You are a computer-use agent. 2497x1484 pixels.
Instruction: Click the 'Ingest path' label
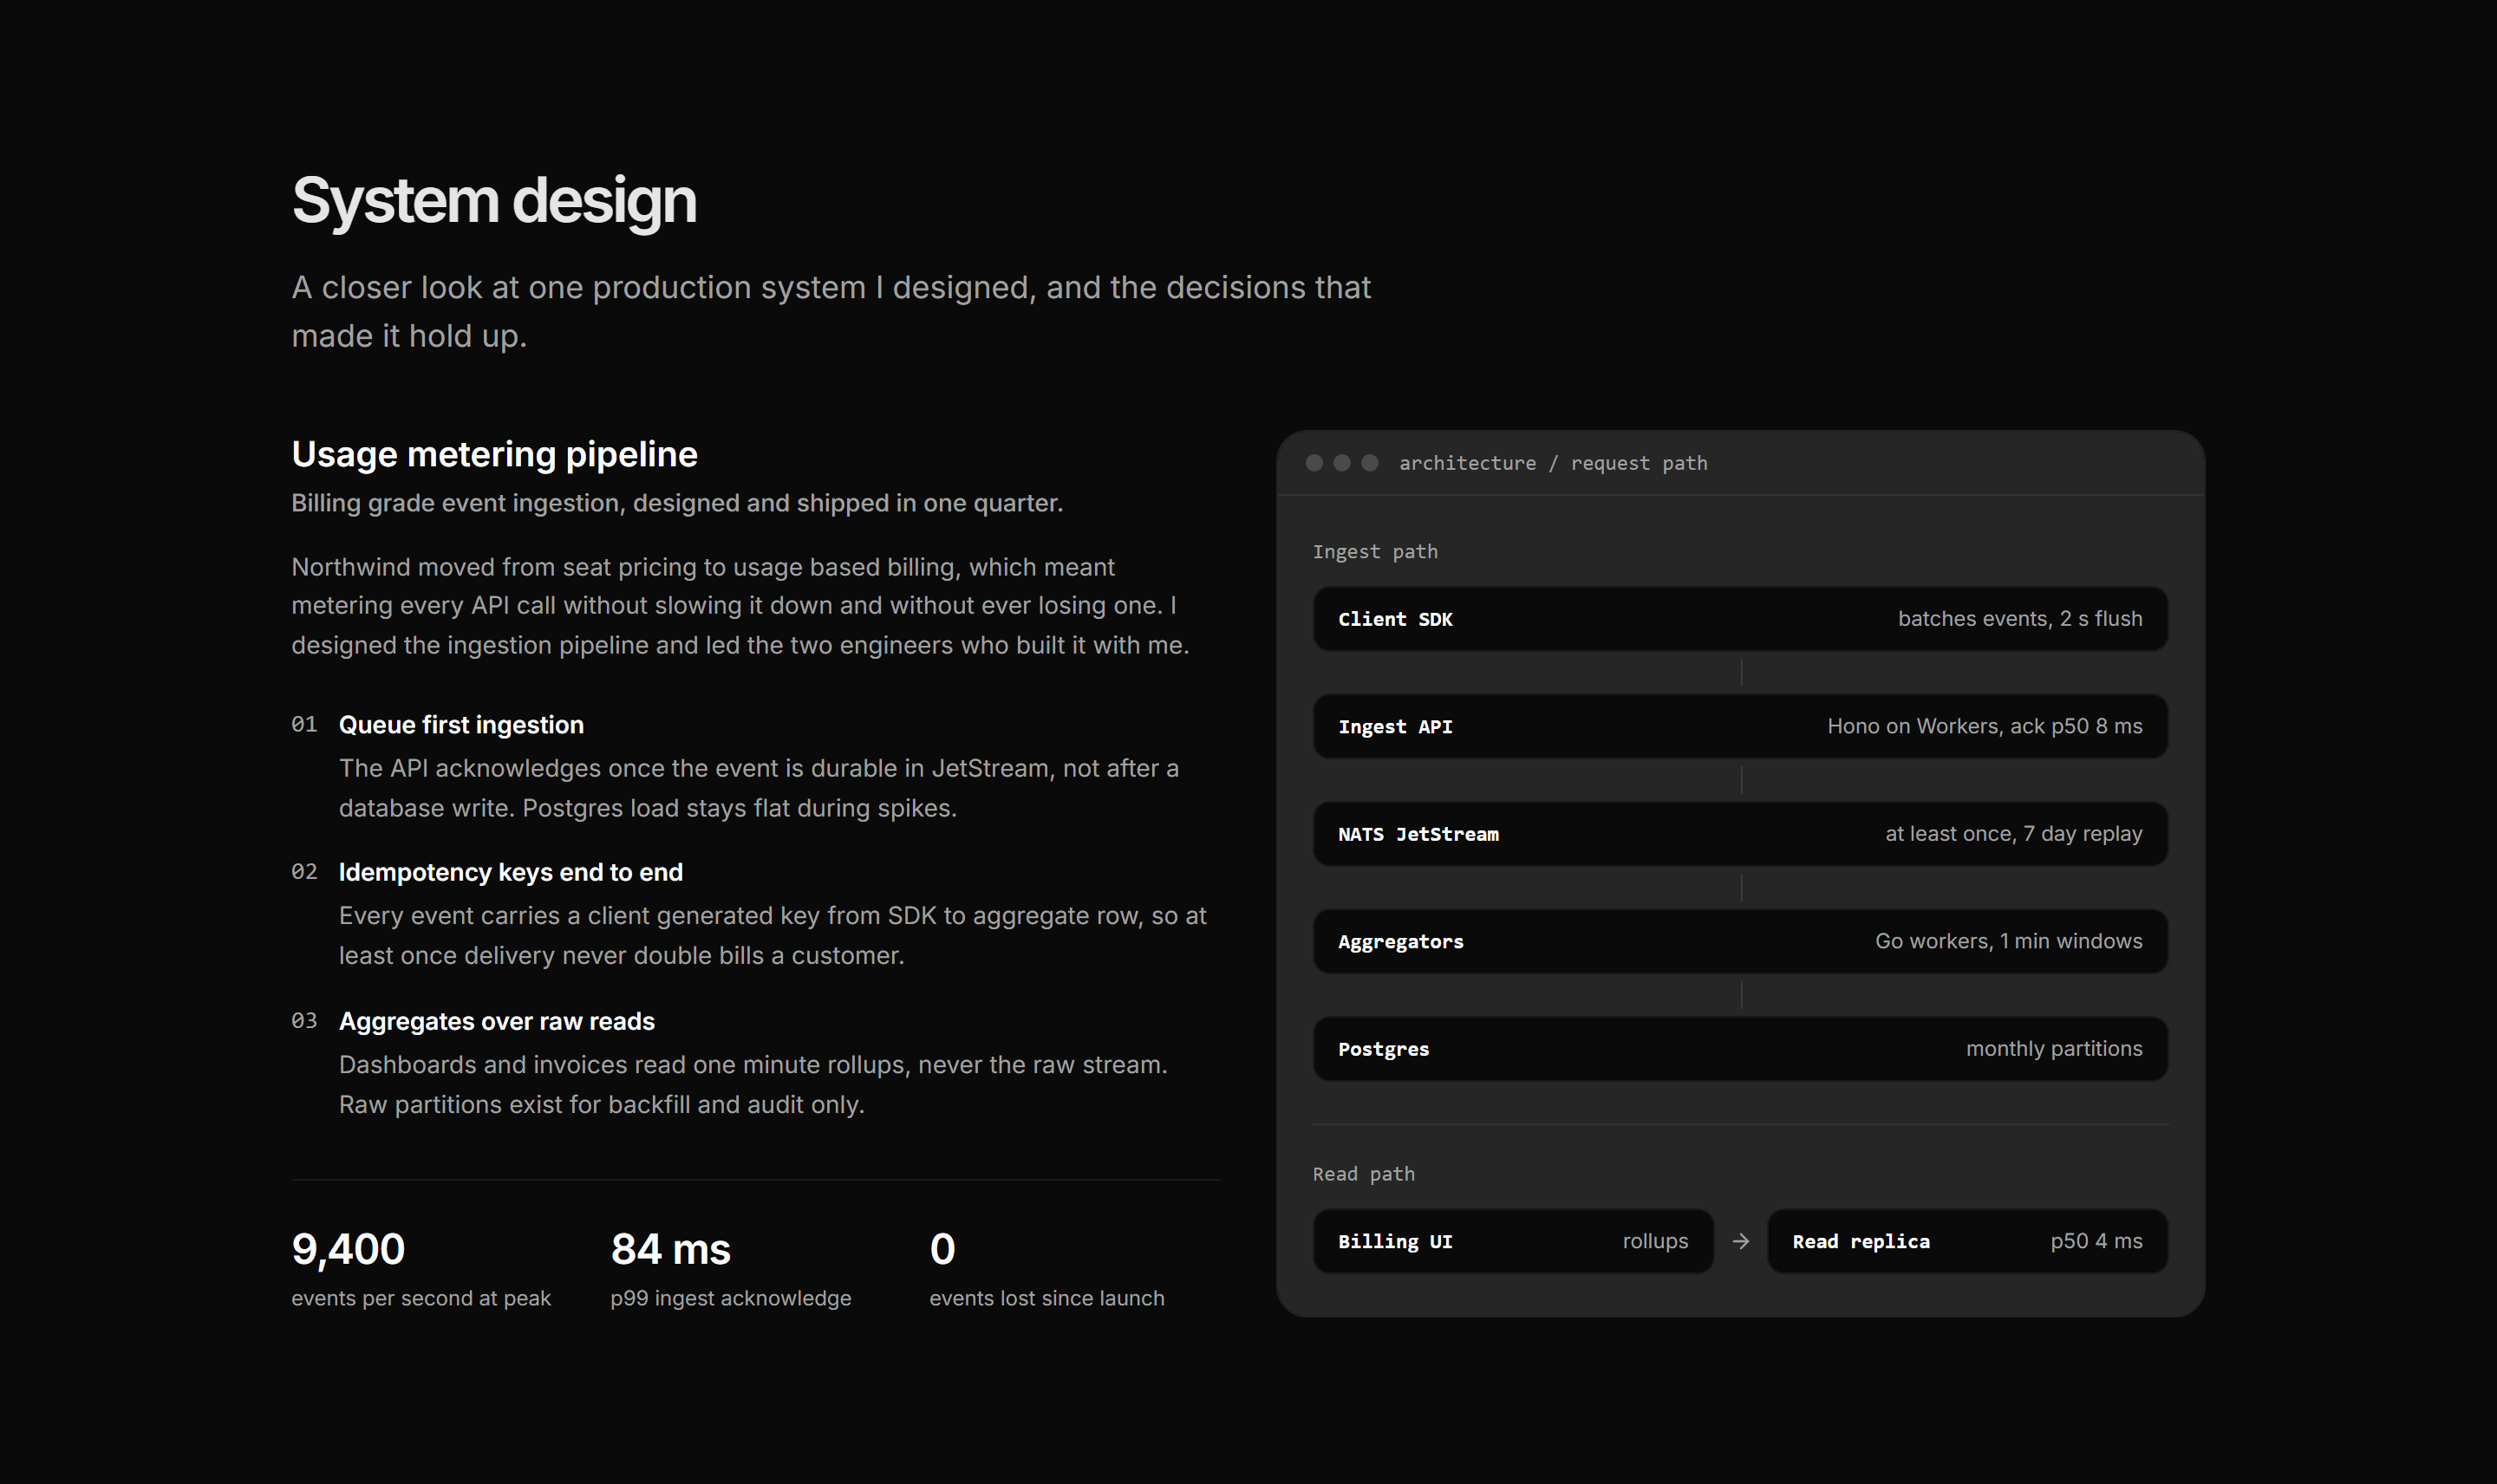point(1375,552)
